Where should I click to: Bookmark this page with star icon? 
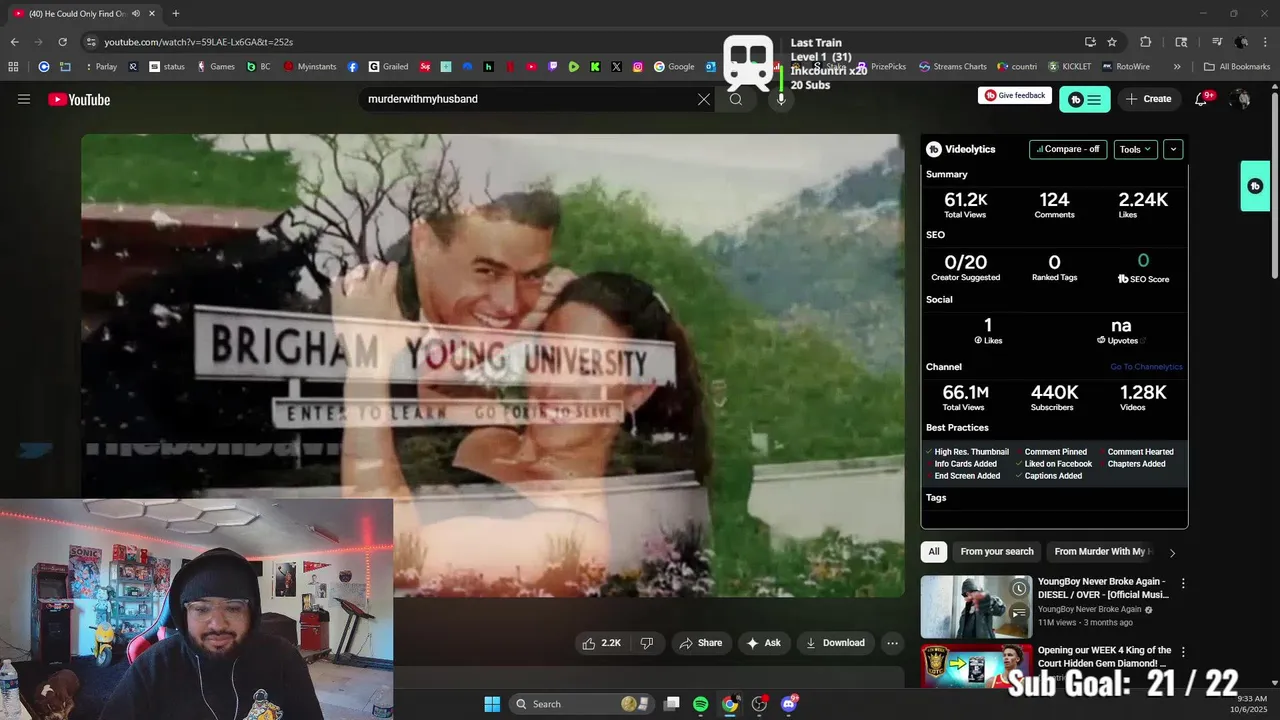(1112, 42)
